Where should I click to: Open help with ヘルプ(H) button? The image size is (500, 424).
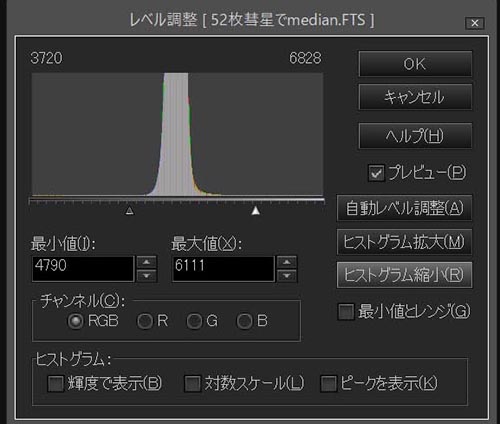(x=415, y=136)
